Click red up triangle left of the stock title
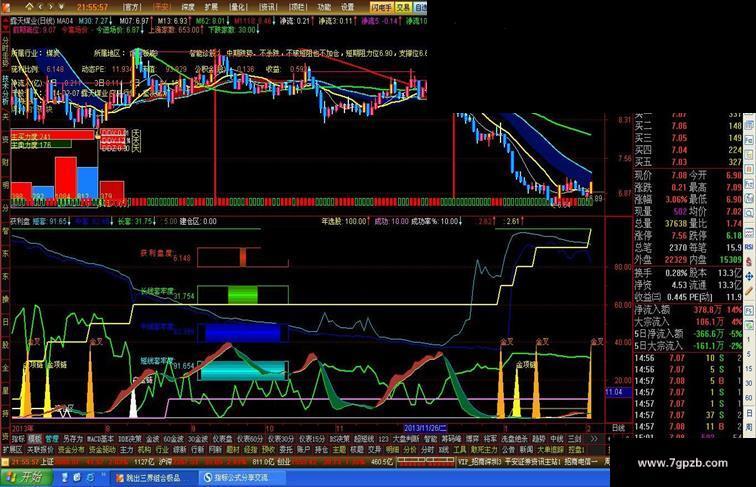 pos(6,20)
